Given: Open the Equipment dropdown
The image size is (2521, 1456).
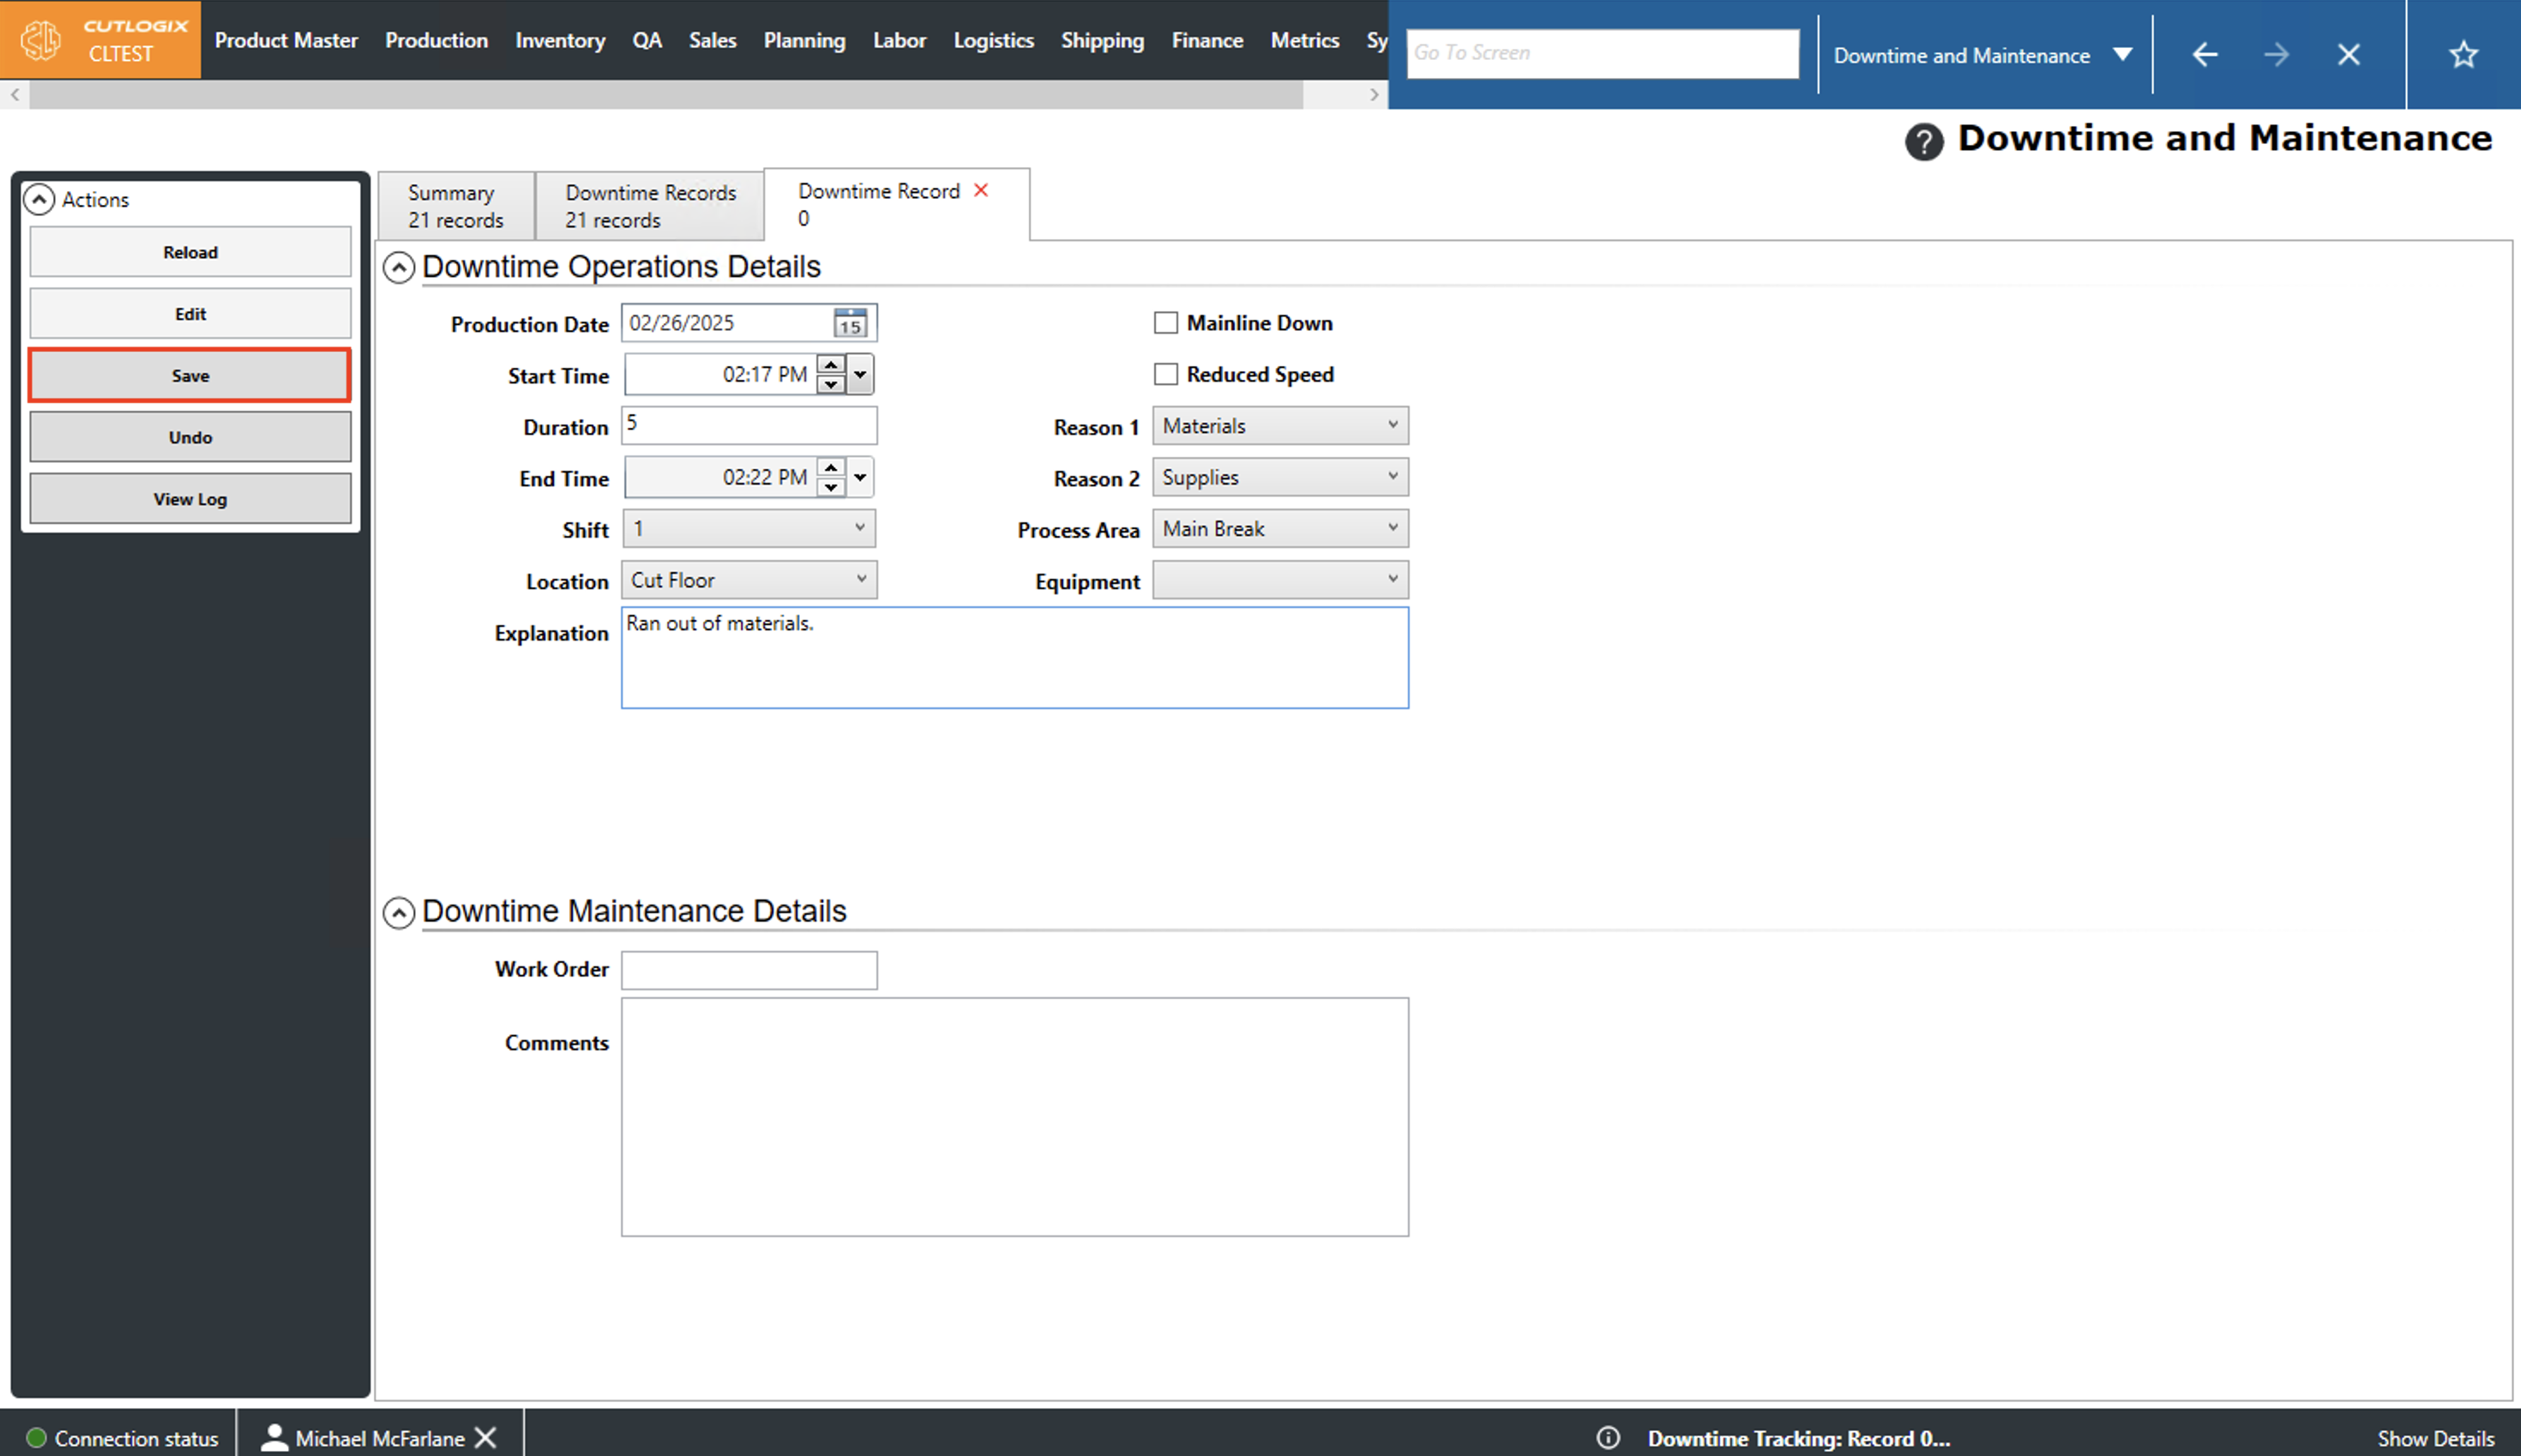Looking at the screenshot, I should pyautogui.click(x=1280, y=580).
